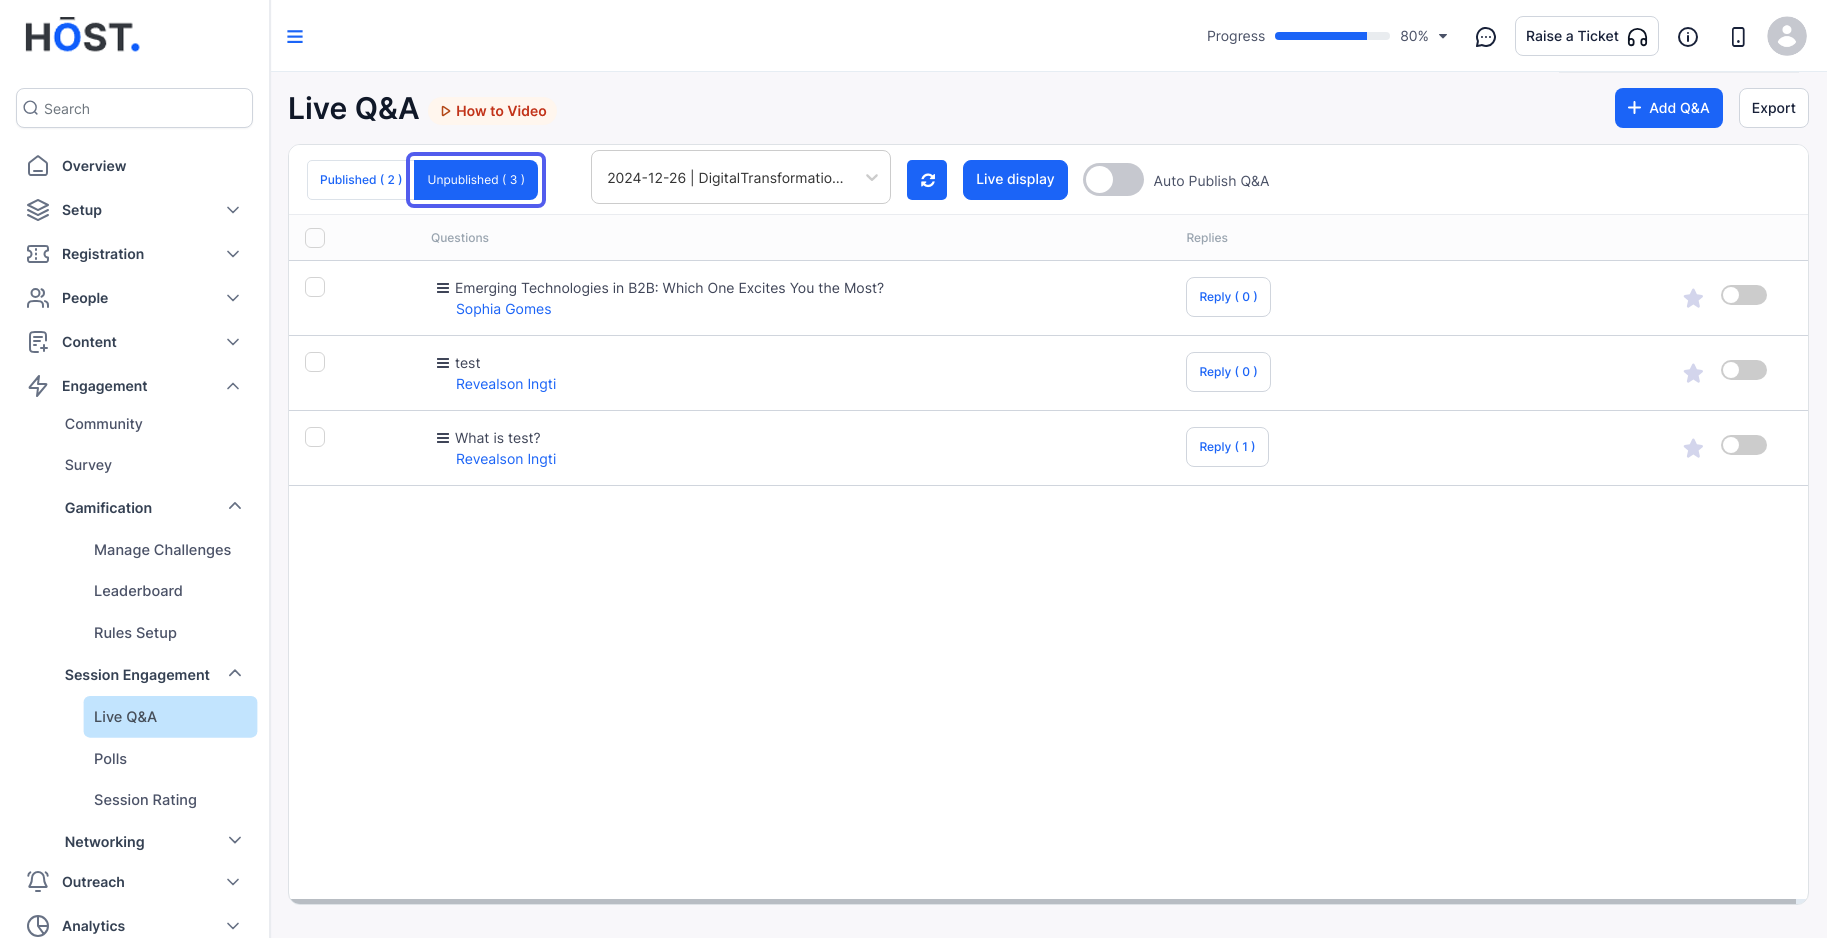Screen dimensions: 1827x938
Task: Expand the People menu chevron
Action: pyautogui.click(x=233, y=298)
